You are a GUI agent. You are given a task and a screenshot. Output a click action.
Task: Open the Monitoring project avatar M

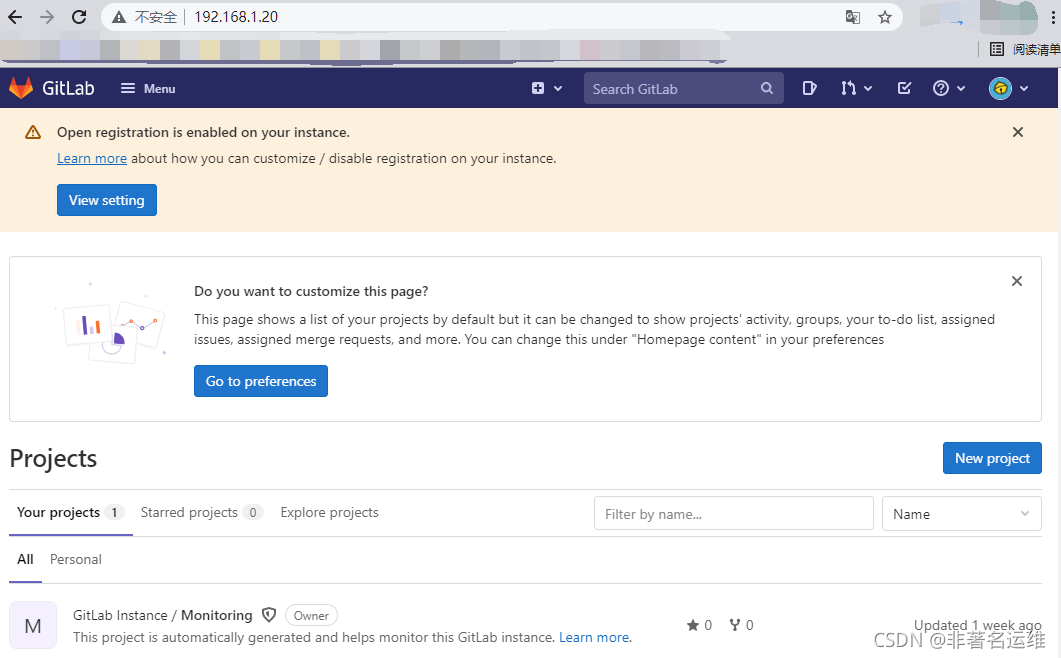pyautogui.click(x=32, y=626)
